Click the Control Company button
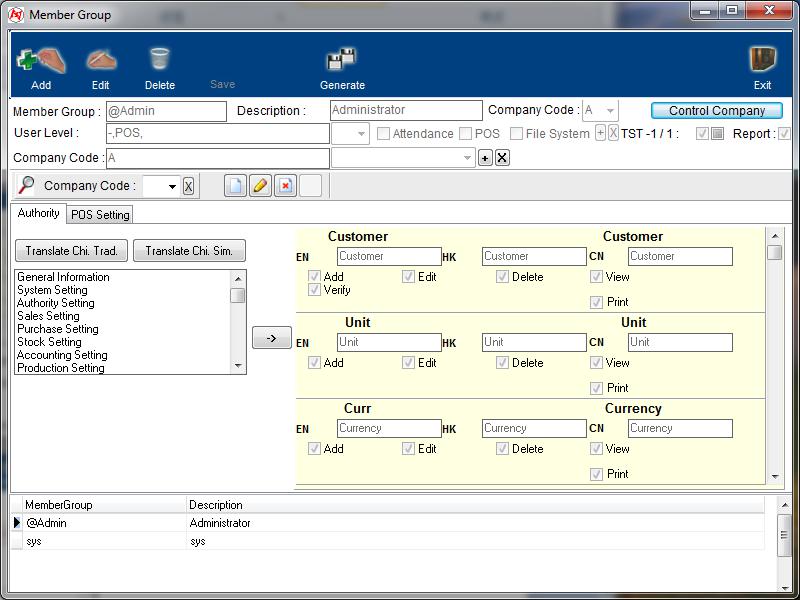 point(716,111)
